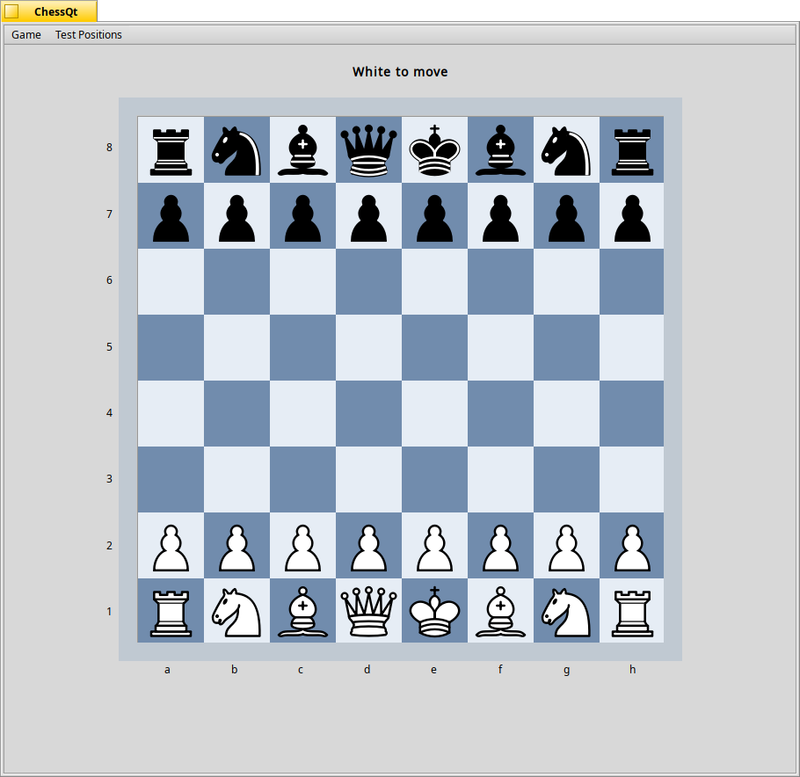
Task: Click the empty e4 square
Action: [435, 413]
